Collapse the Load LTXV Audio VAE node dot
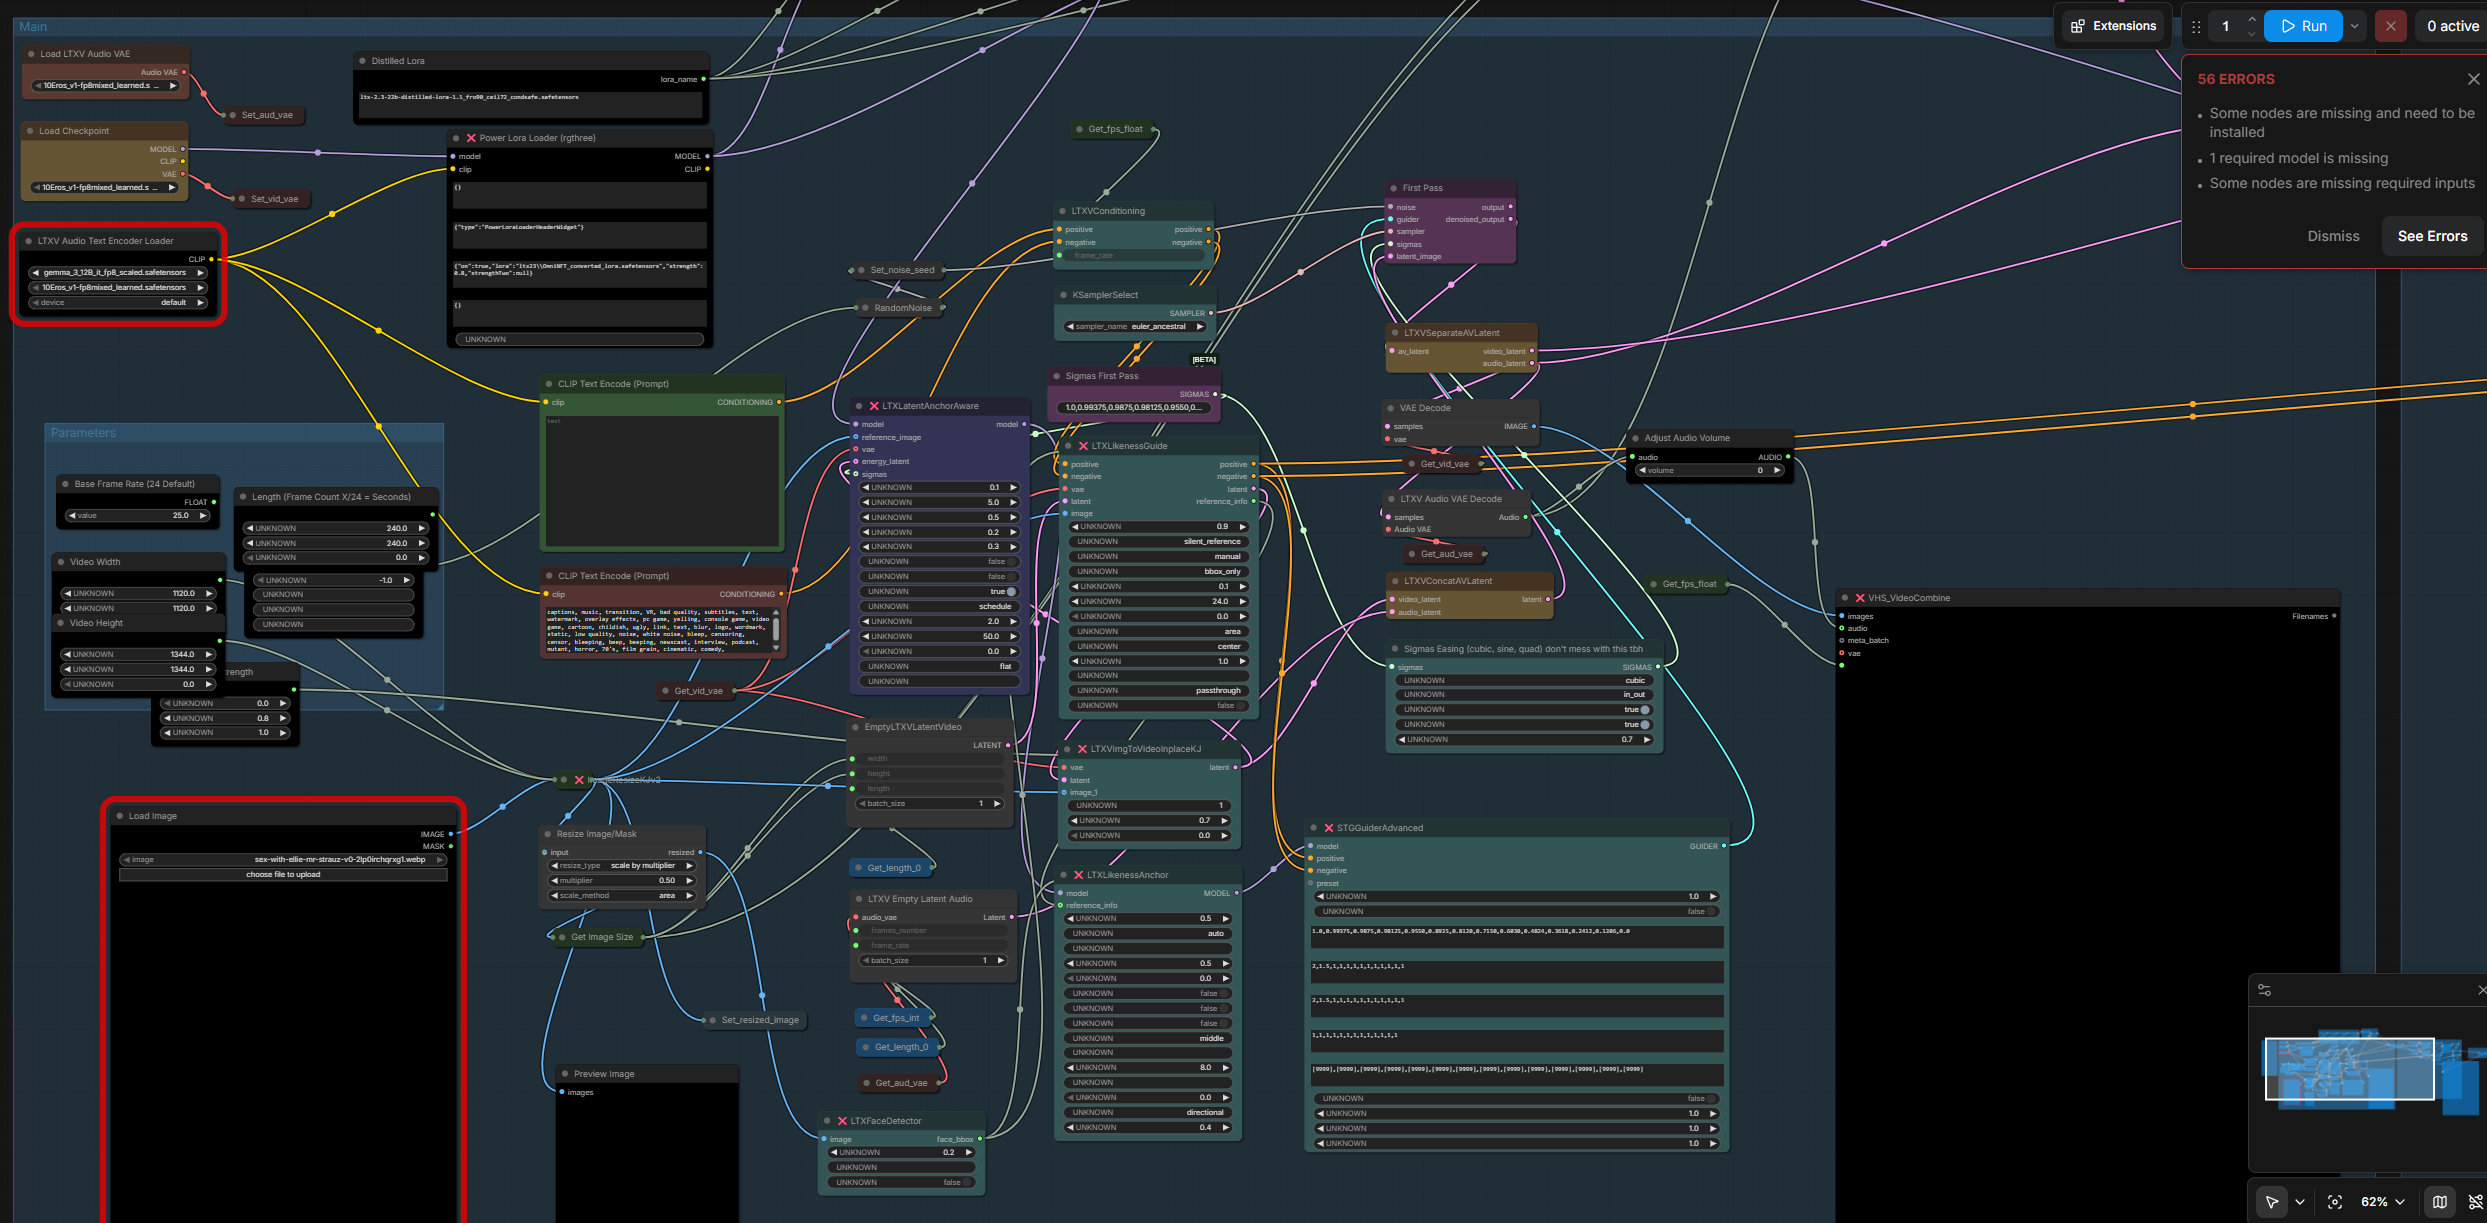The image size is (2487, 1223). point(31,54)
